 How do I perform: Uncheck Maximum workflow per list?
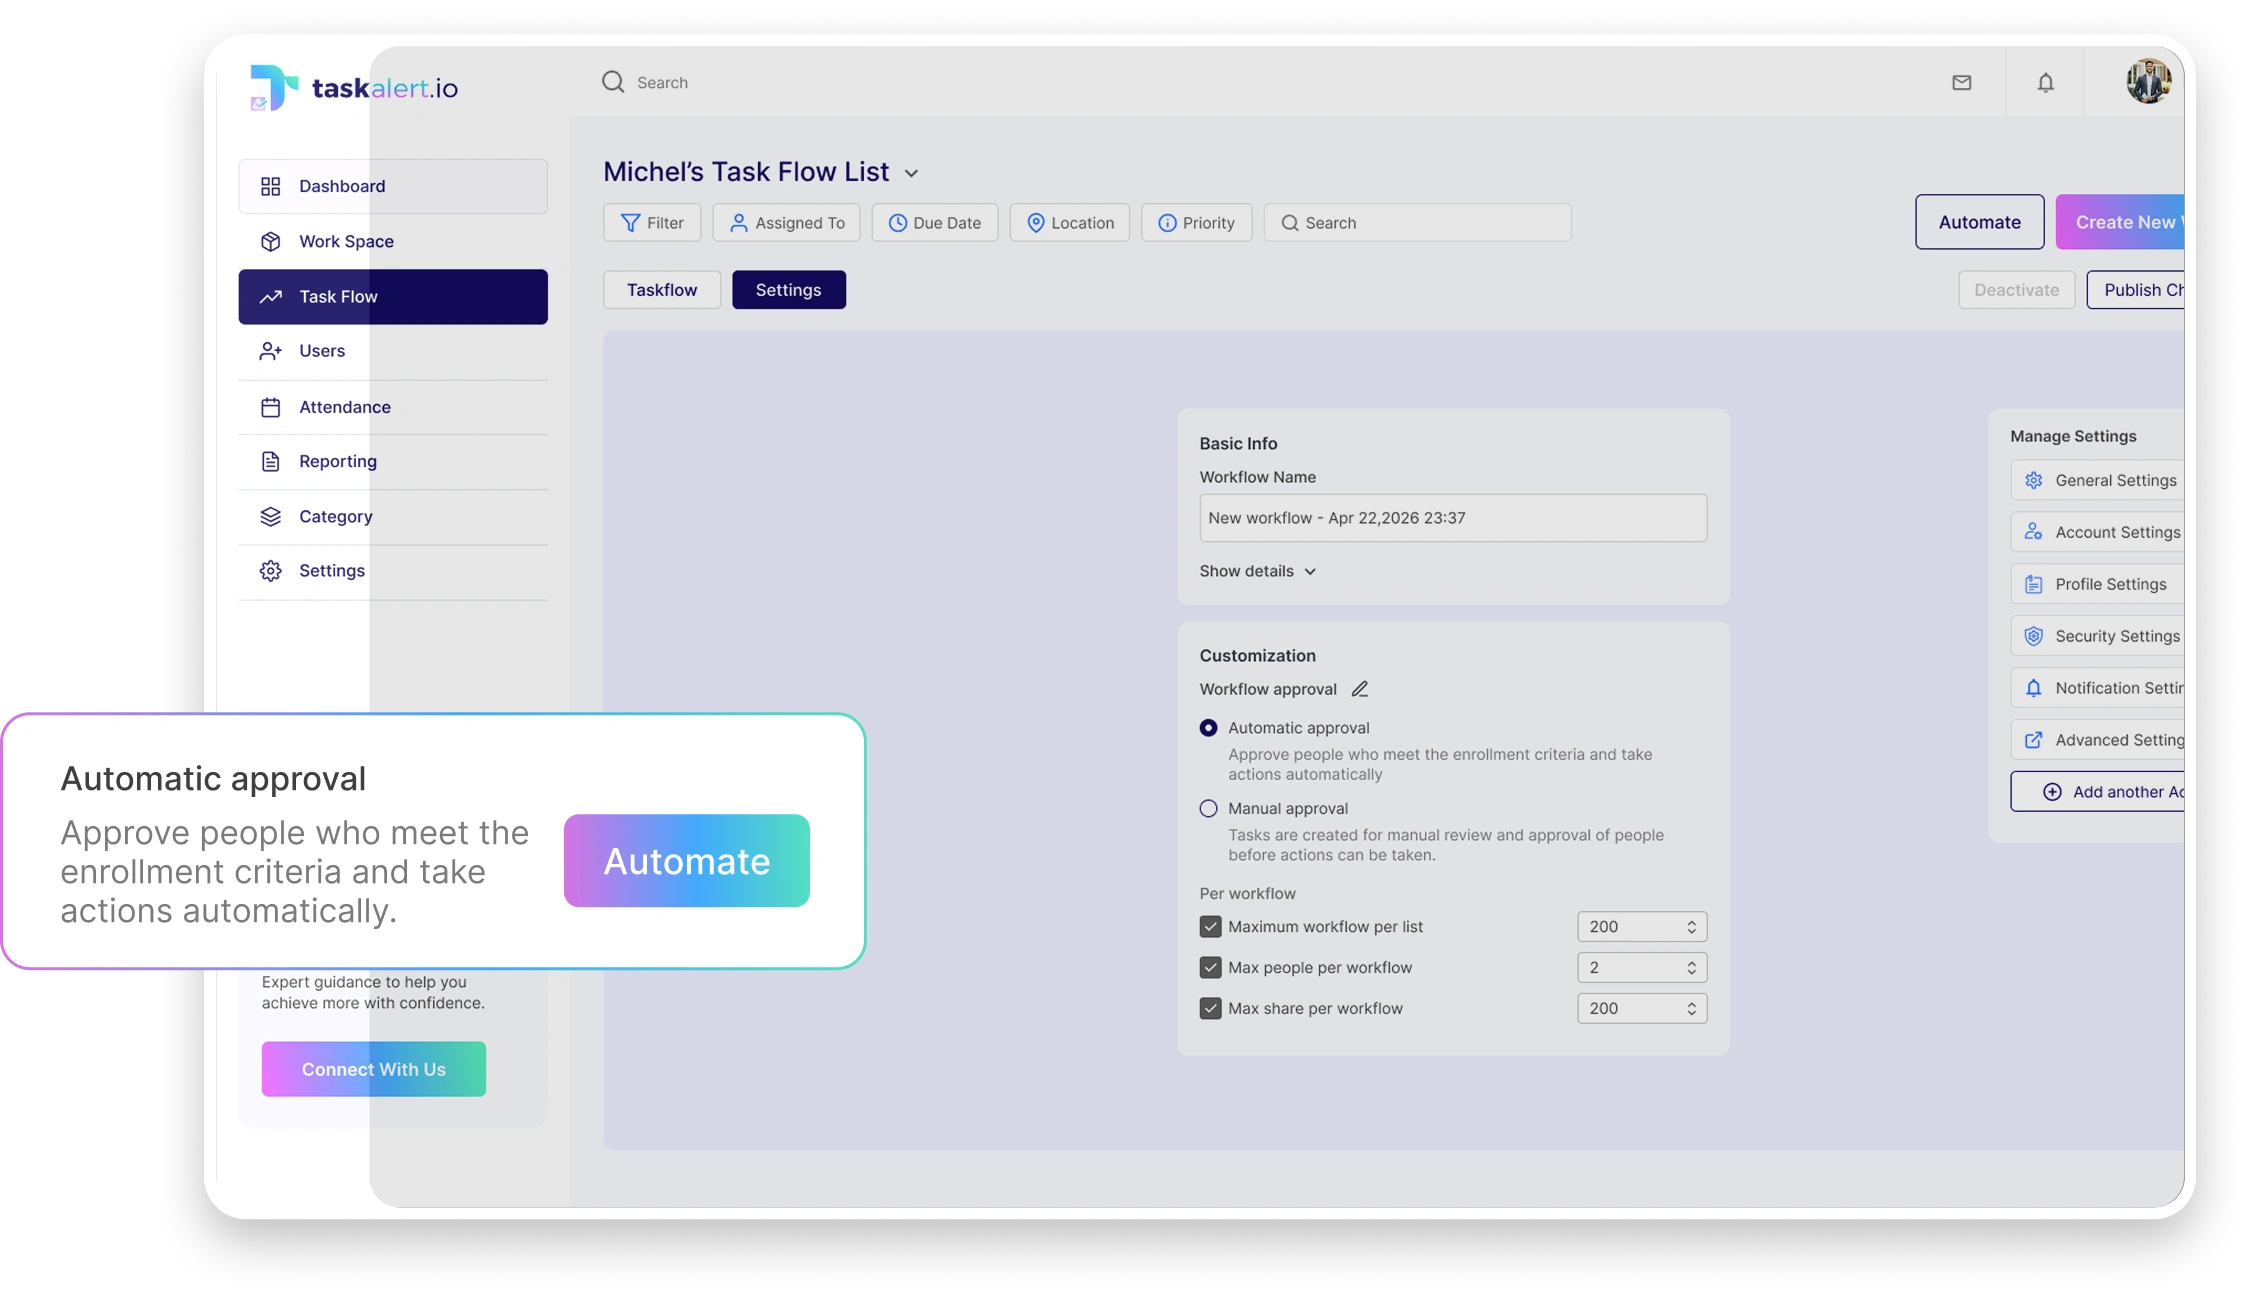click(x=1211, y=927)
